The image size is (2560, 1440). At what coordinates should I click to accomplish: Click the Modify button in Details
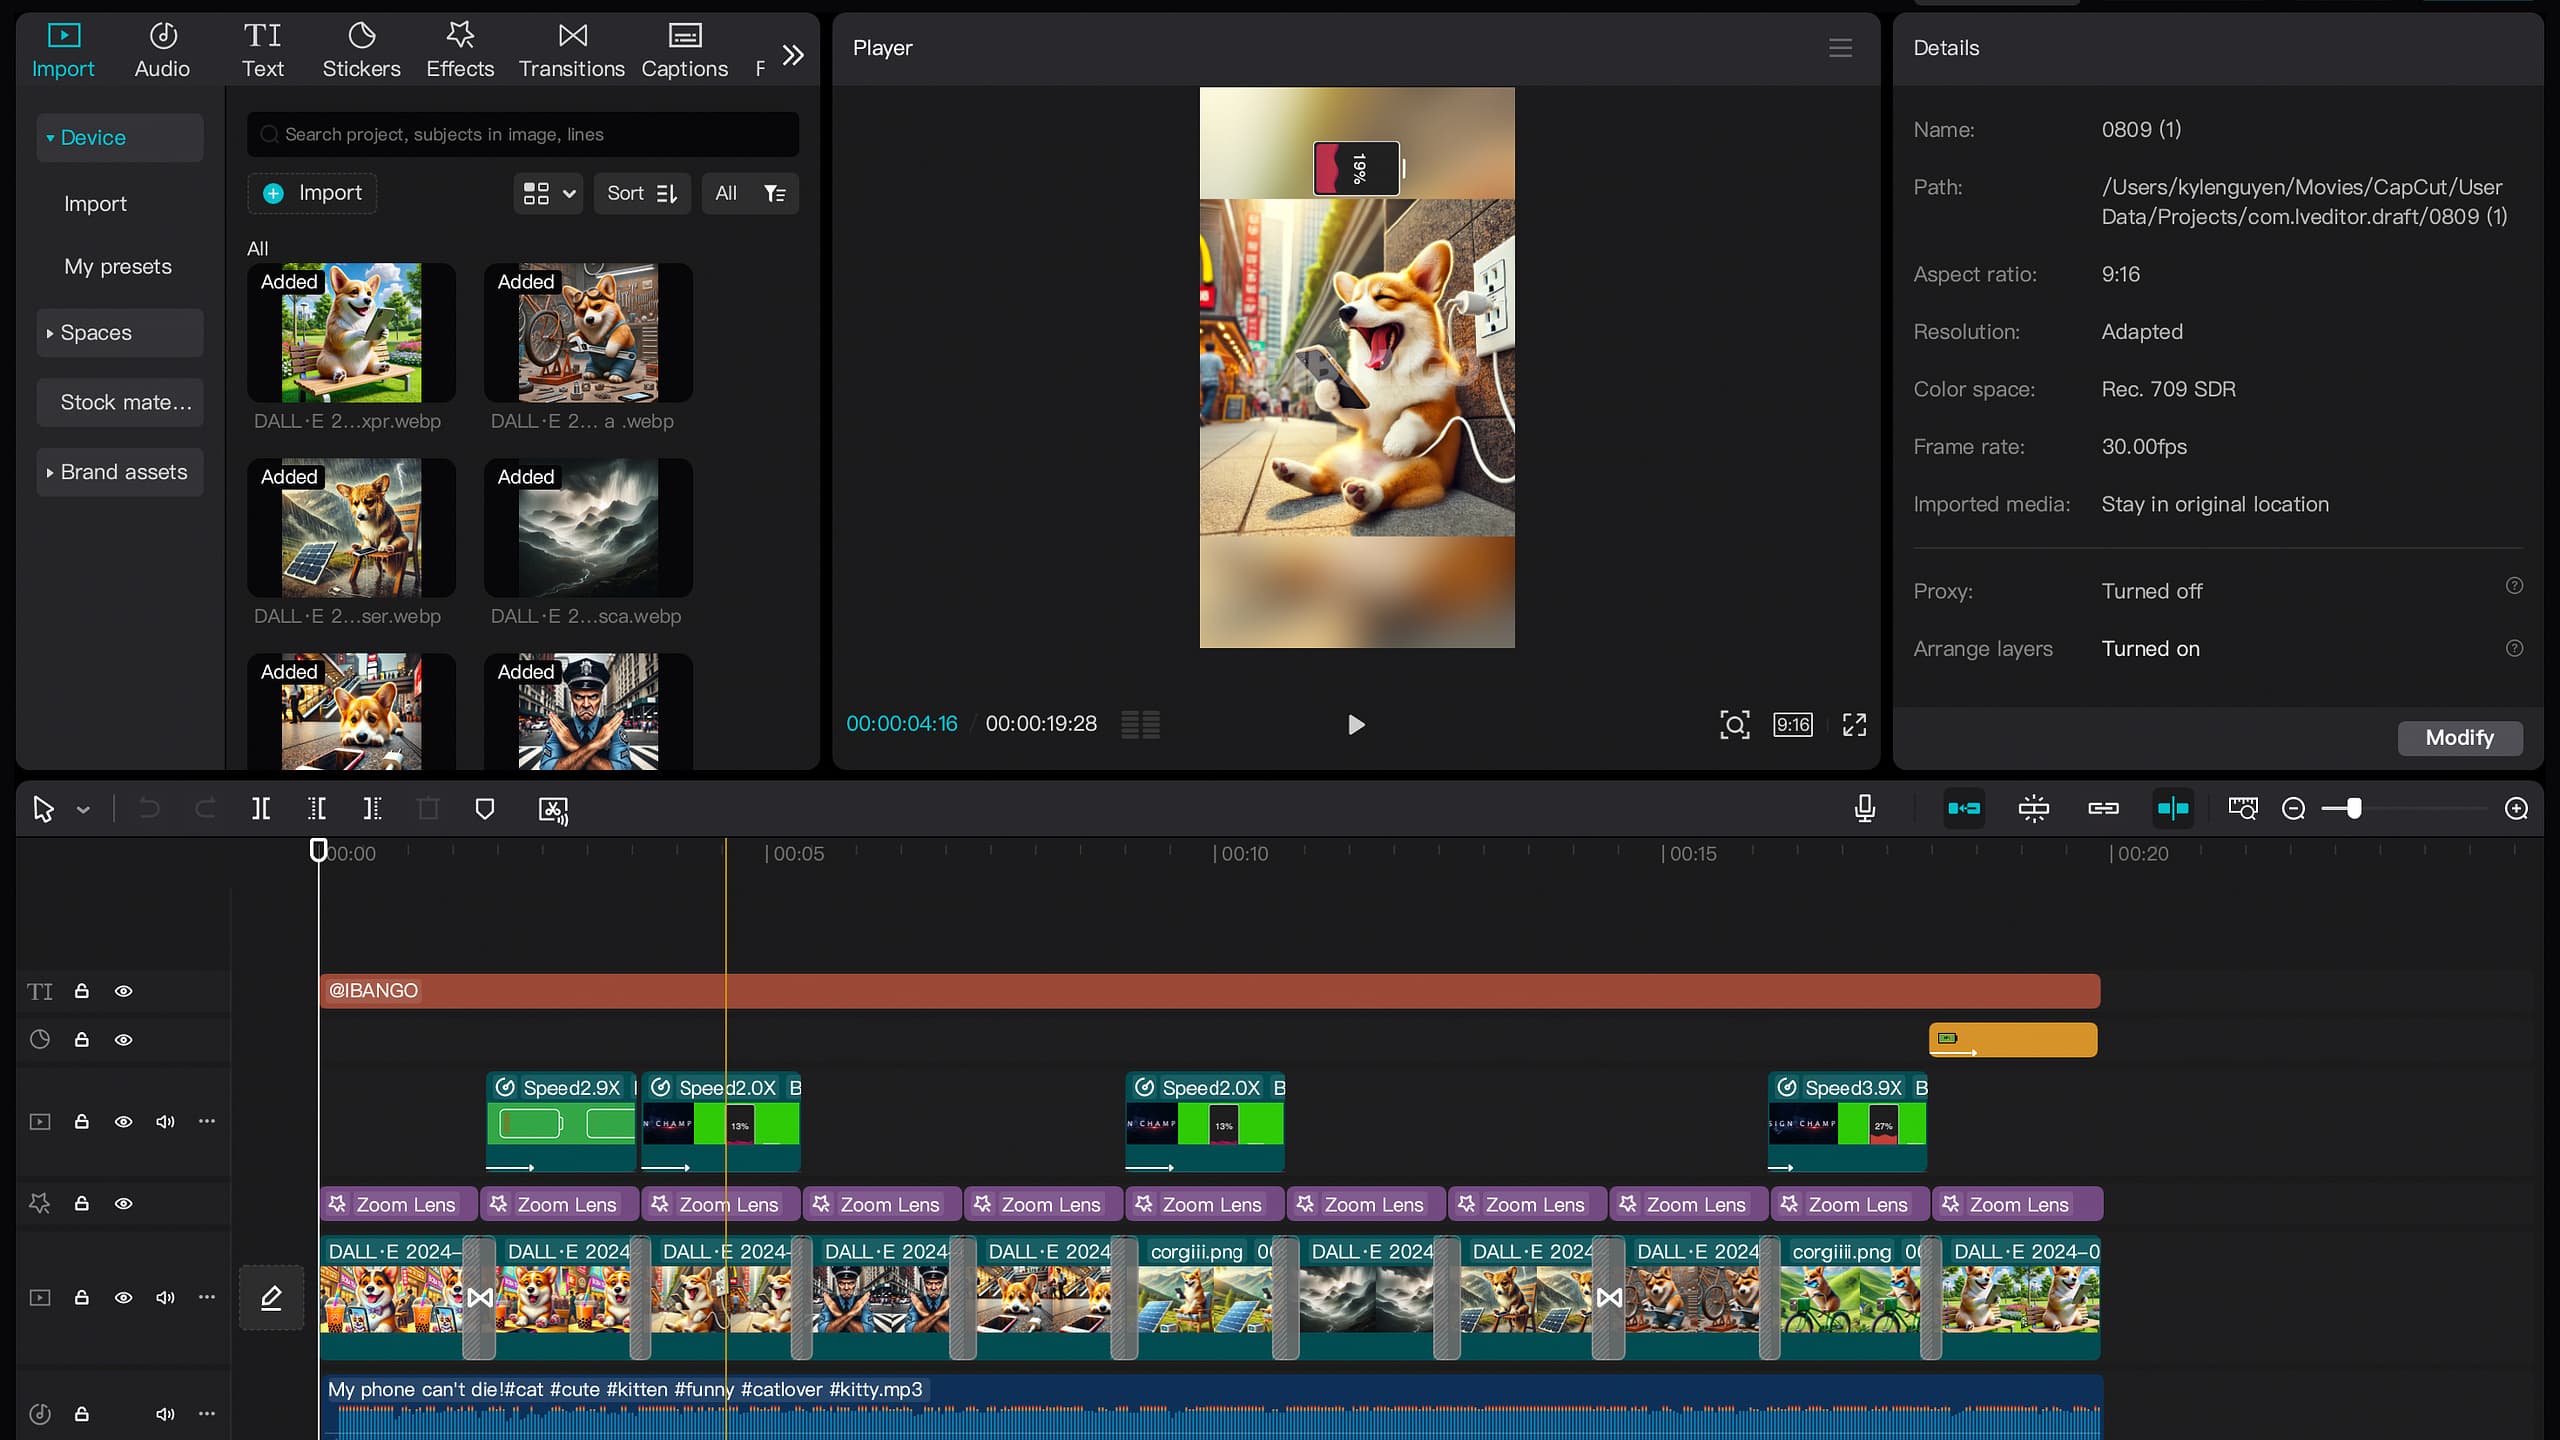coord(2460,738)
